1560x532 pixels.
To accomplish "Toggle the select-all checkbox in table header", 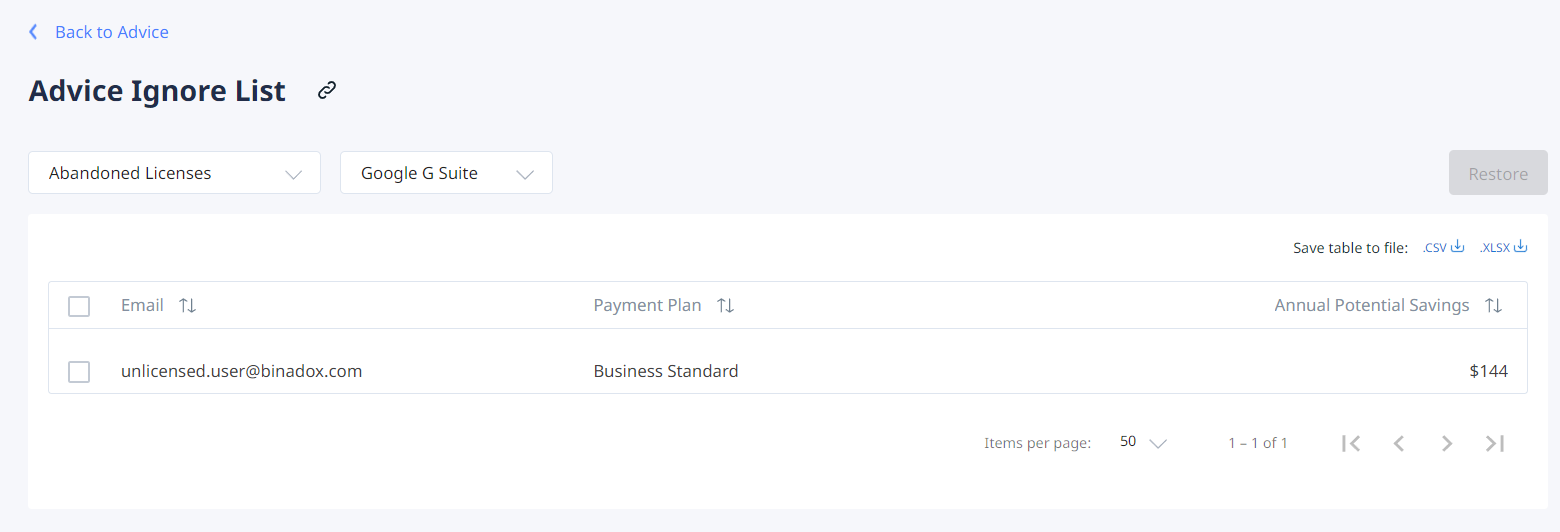I will pyautogui.click(x=79, y=306).
